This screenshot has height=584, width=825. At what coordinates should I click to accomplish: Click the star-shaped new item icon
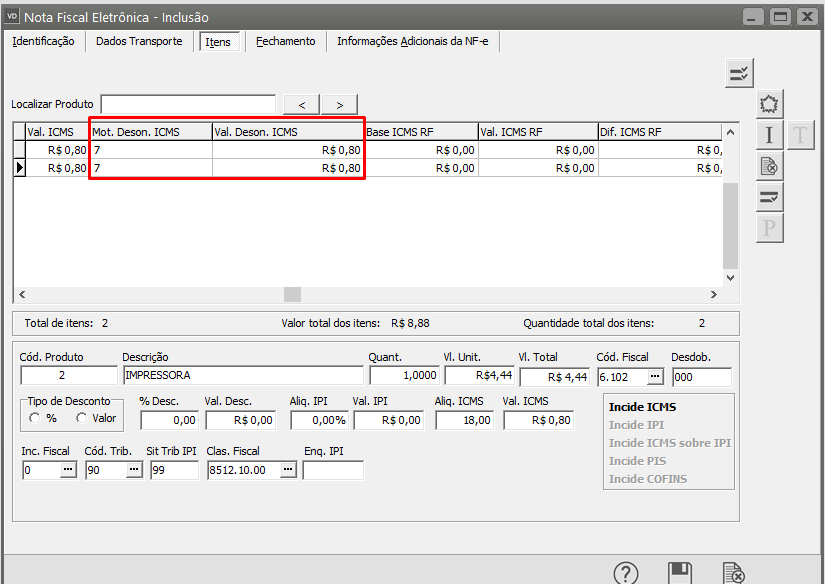point(769,104)
